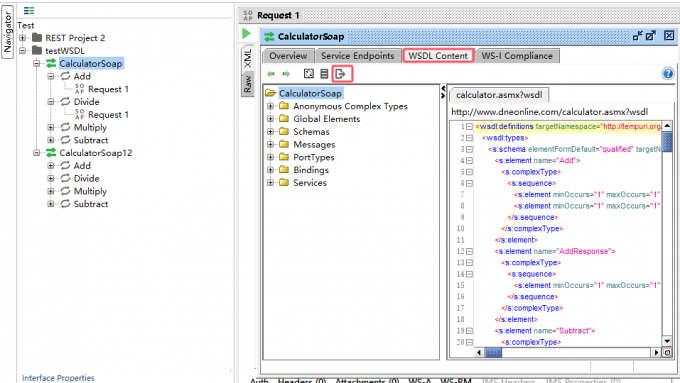This screenshot has width=680, height=383.
Task: Collapse XML fold marker on line 1
Action: coord(469,127)
